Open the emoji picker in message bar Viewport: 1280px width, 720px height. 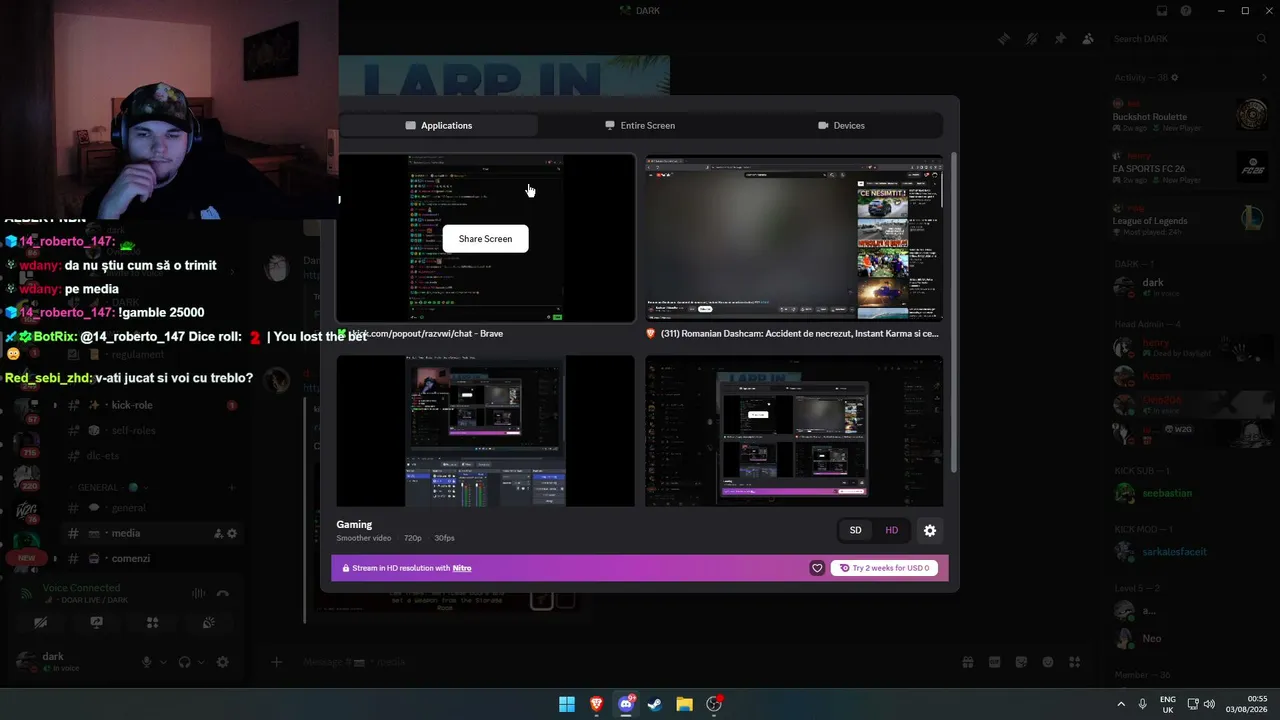1048,662
